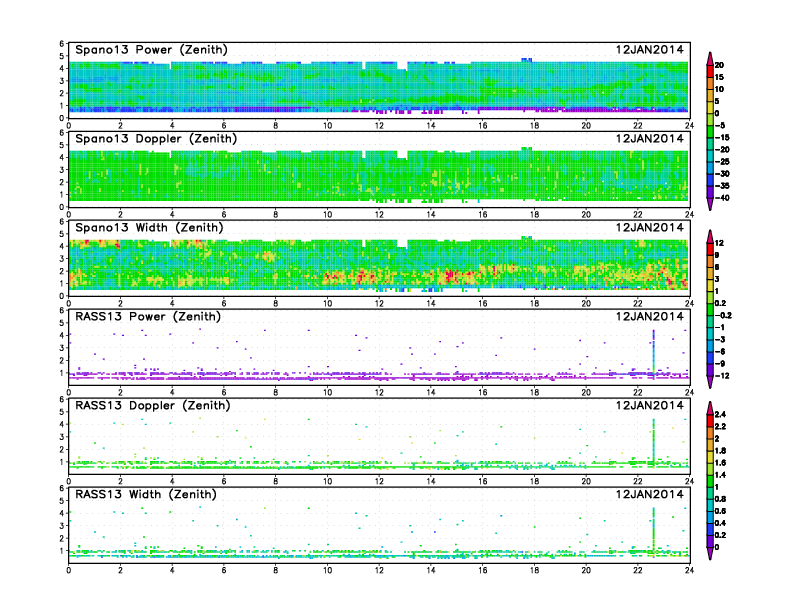Select the 'Spano13 Power (Zenith)' panel title
792x612 pixels.
[x=152, y=50]
